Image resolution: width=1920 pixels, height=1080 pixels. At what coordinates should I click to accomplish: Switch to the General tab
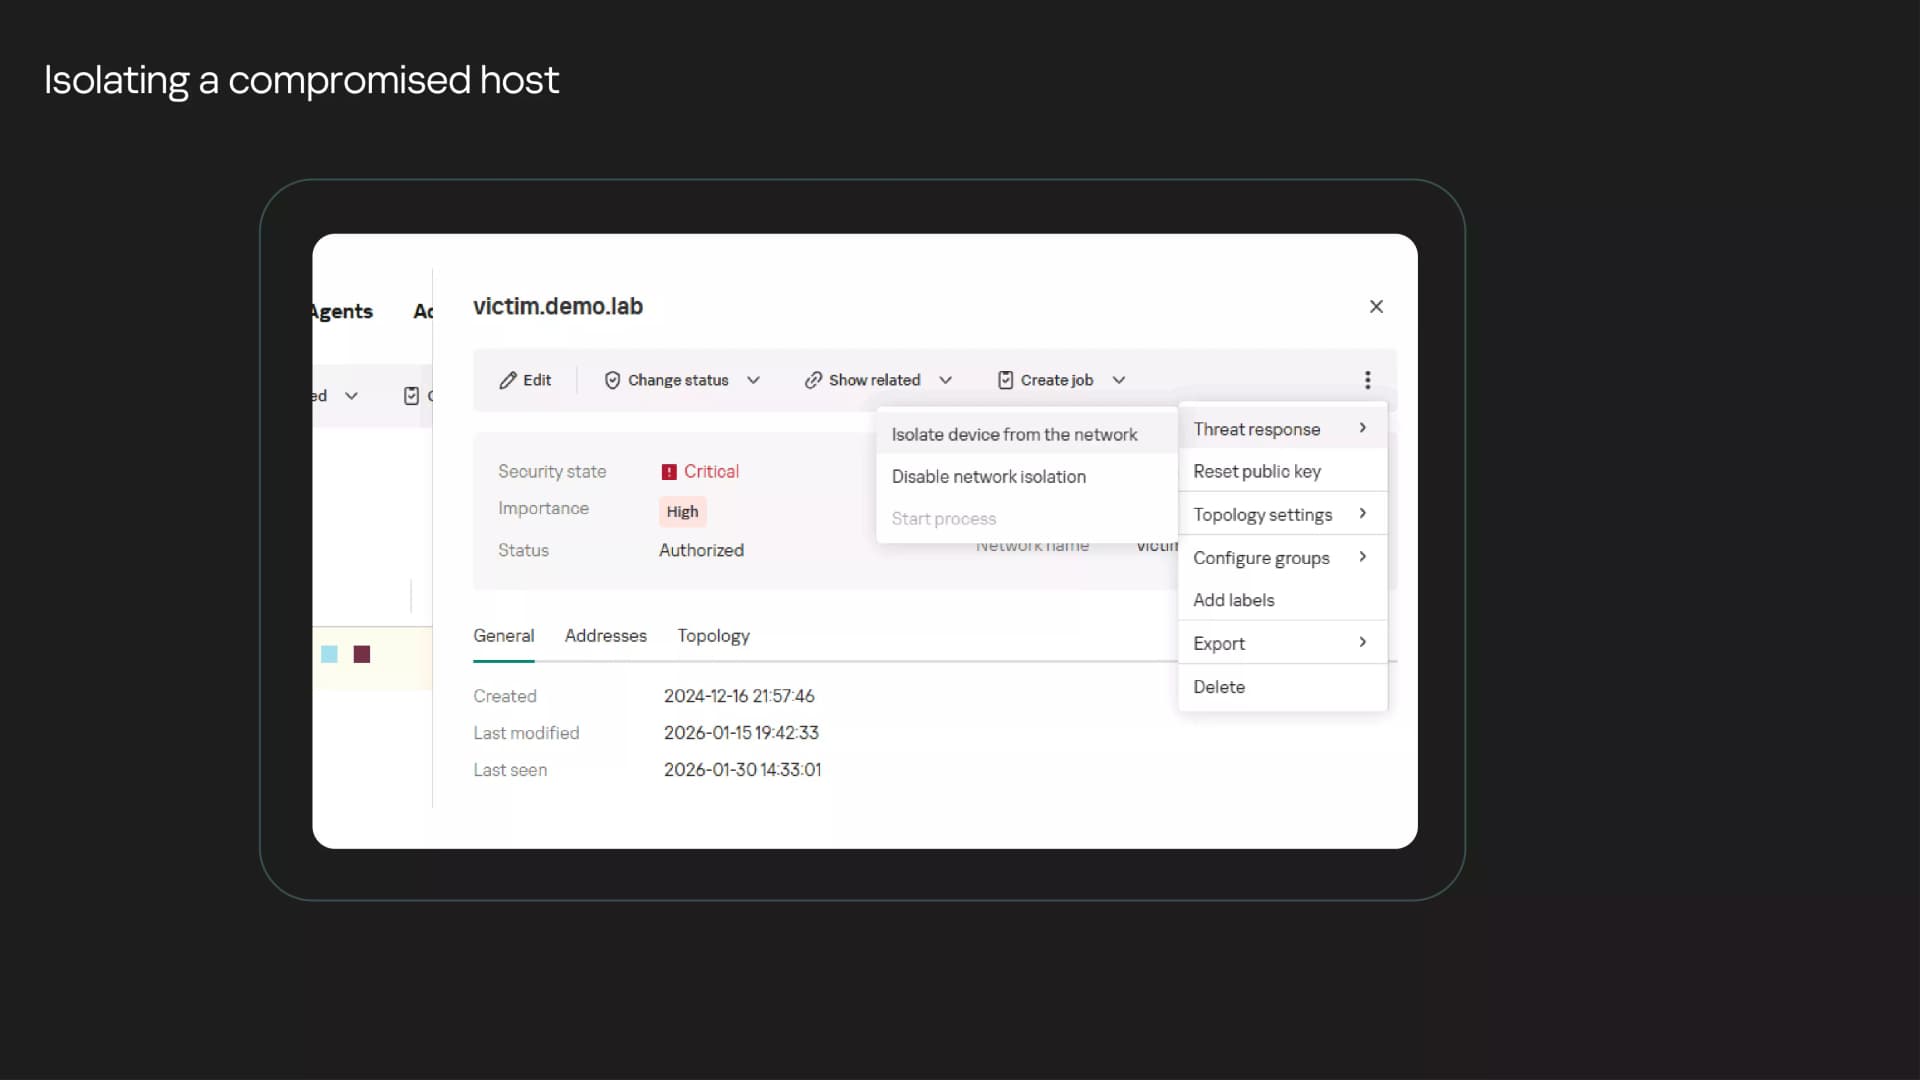504,636
